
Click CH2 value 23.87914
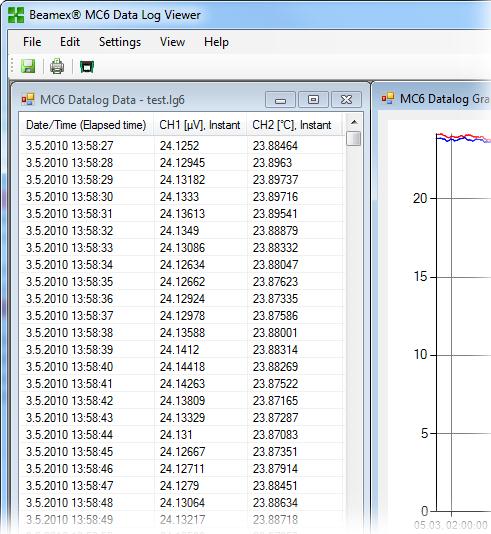(x=275, y=469)
